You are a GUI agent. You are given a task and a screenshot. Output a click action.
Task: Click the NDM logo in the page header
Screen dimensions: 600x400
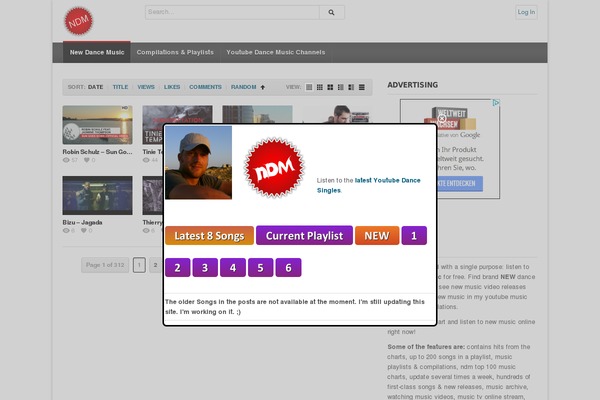coord(78,21)
